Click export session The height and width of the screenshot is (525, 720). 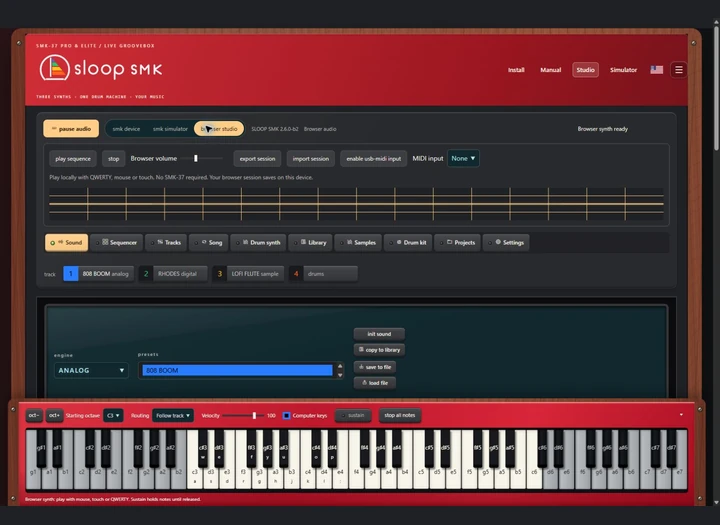[x=257, y=158]
